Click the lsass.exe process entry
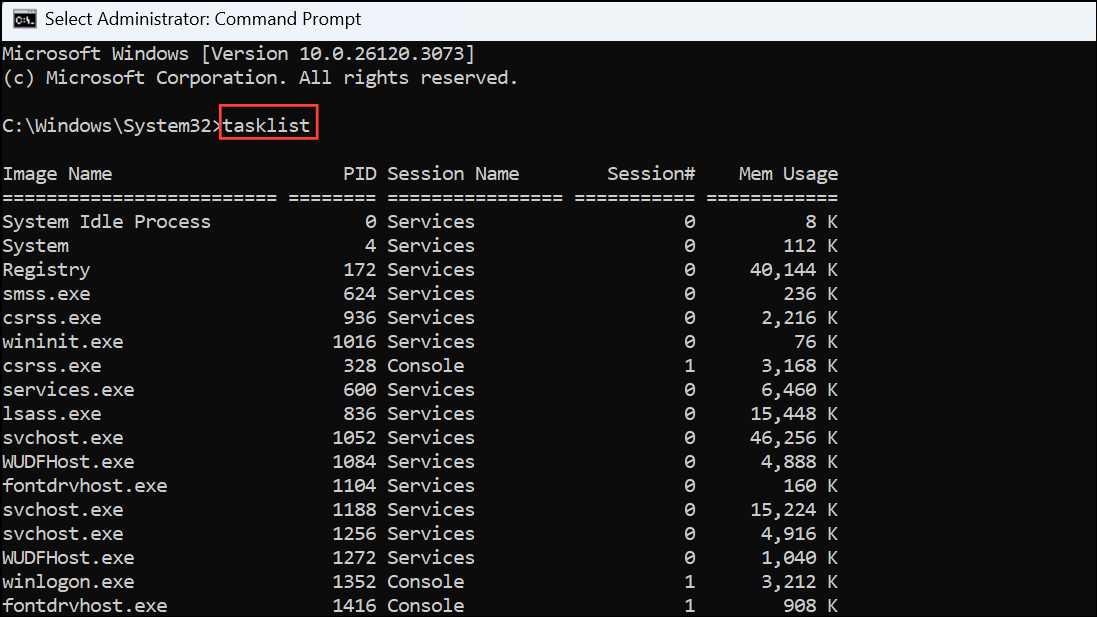 click(x=52, y=413)
